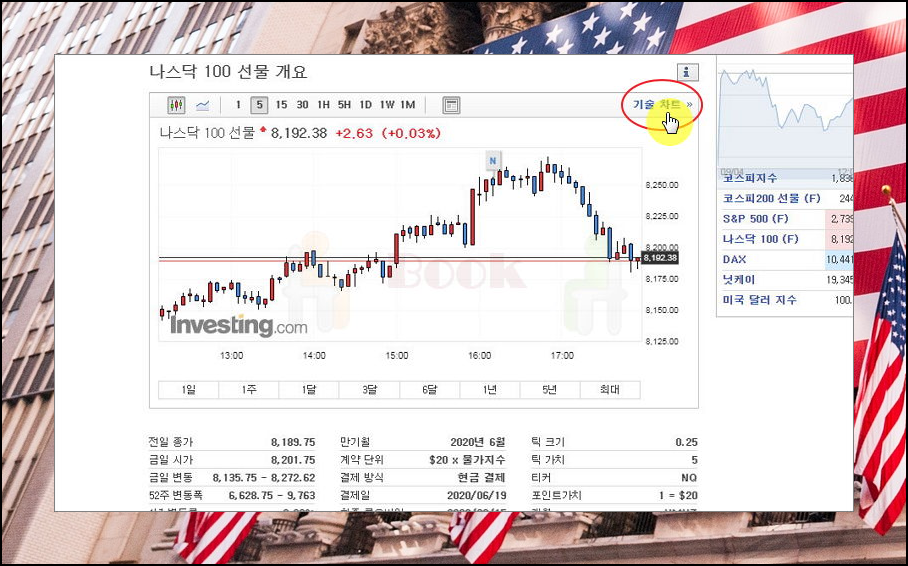Open the news table icon in chart toolbar
This screenshot has width=908, height=566.
[x=451, y=105]
